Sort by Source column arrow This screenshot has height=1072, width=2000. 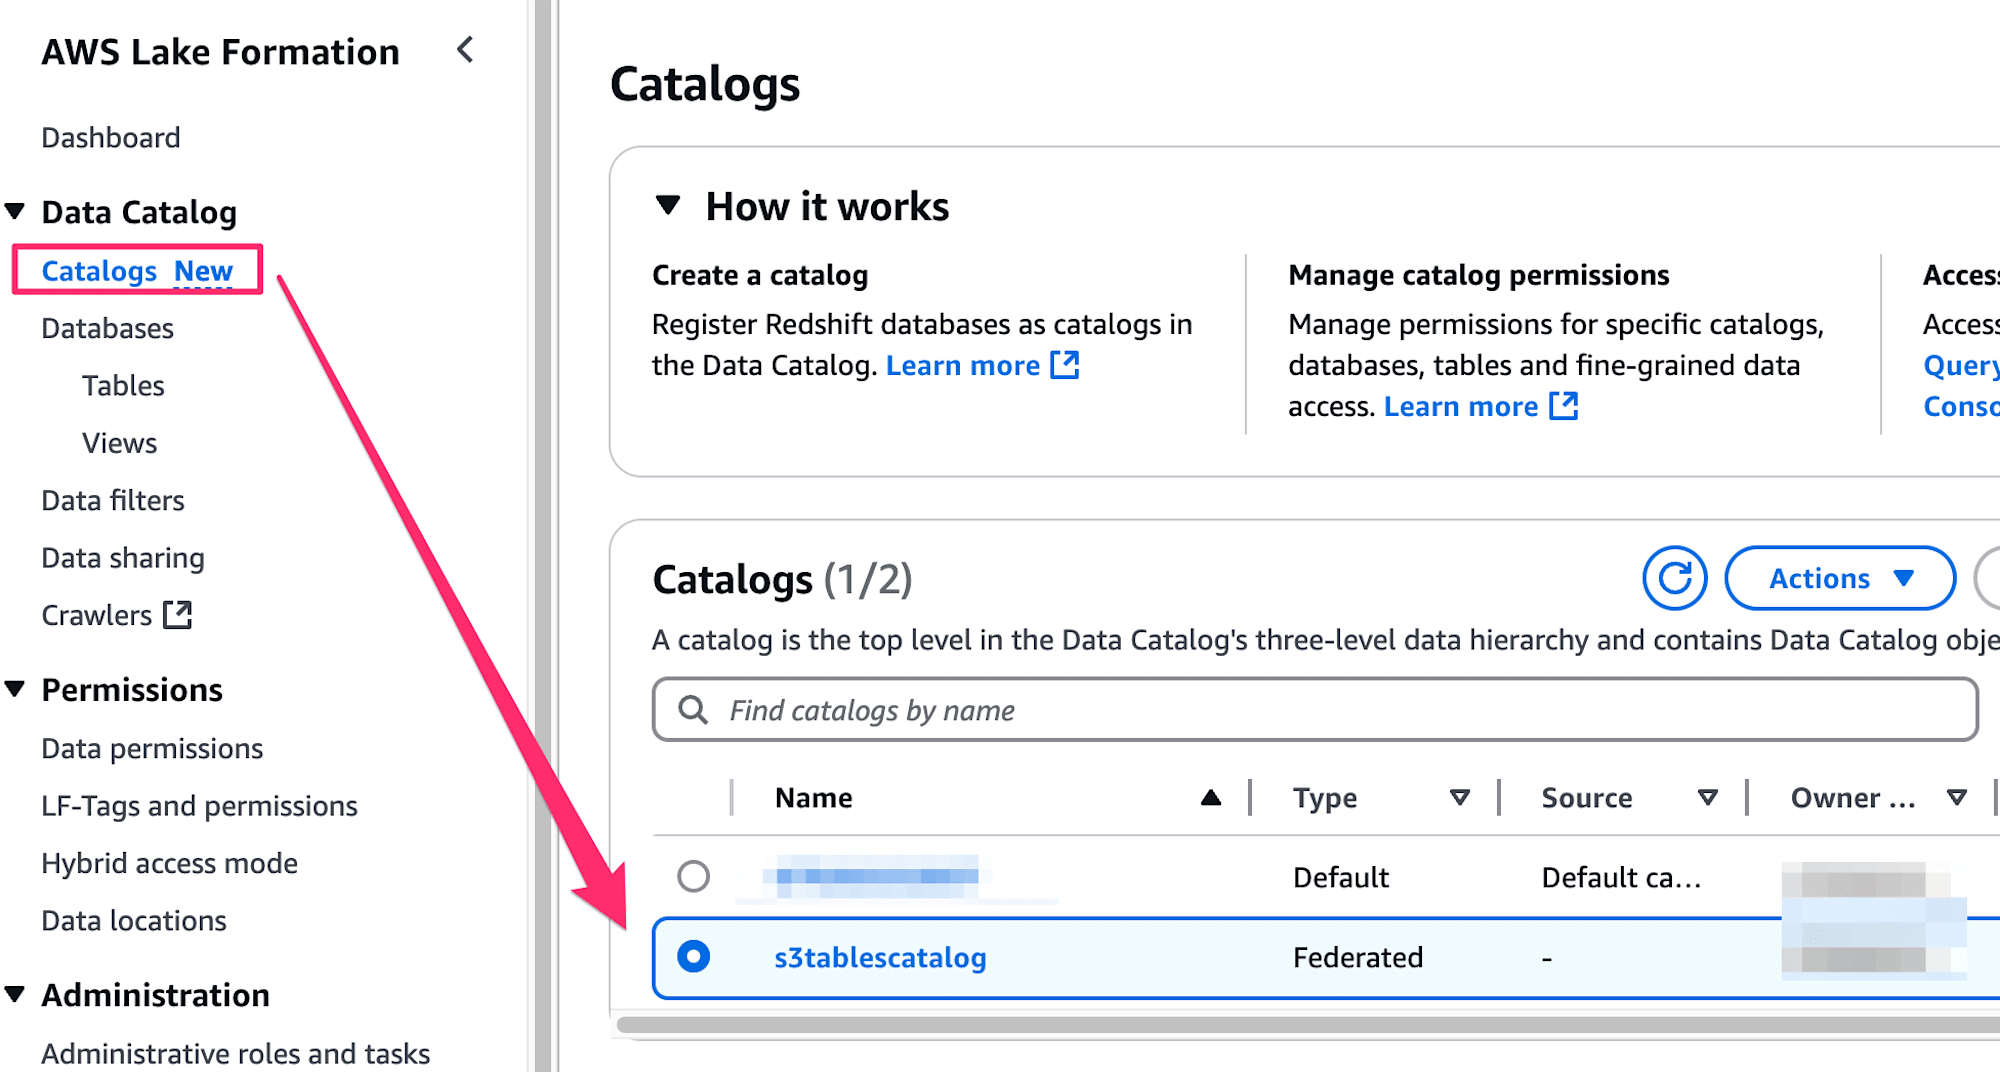tap(1708, 797)
